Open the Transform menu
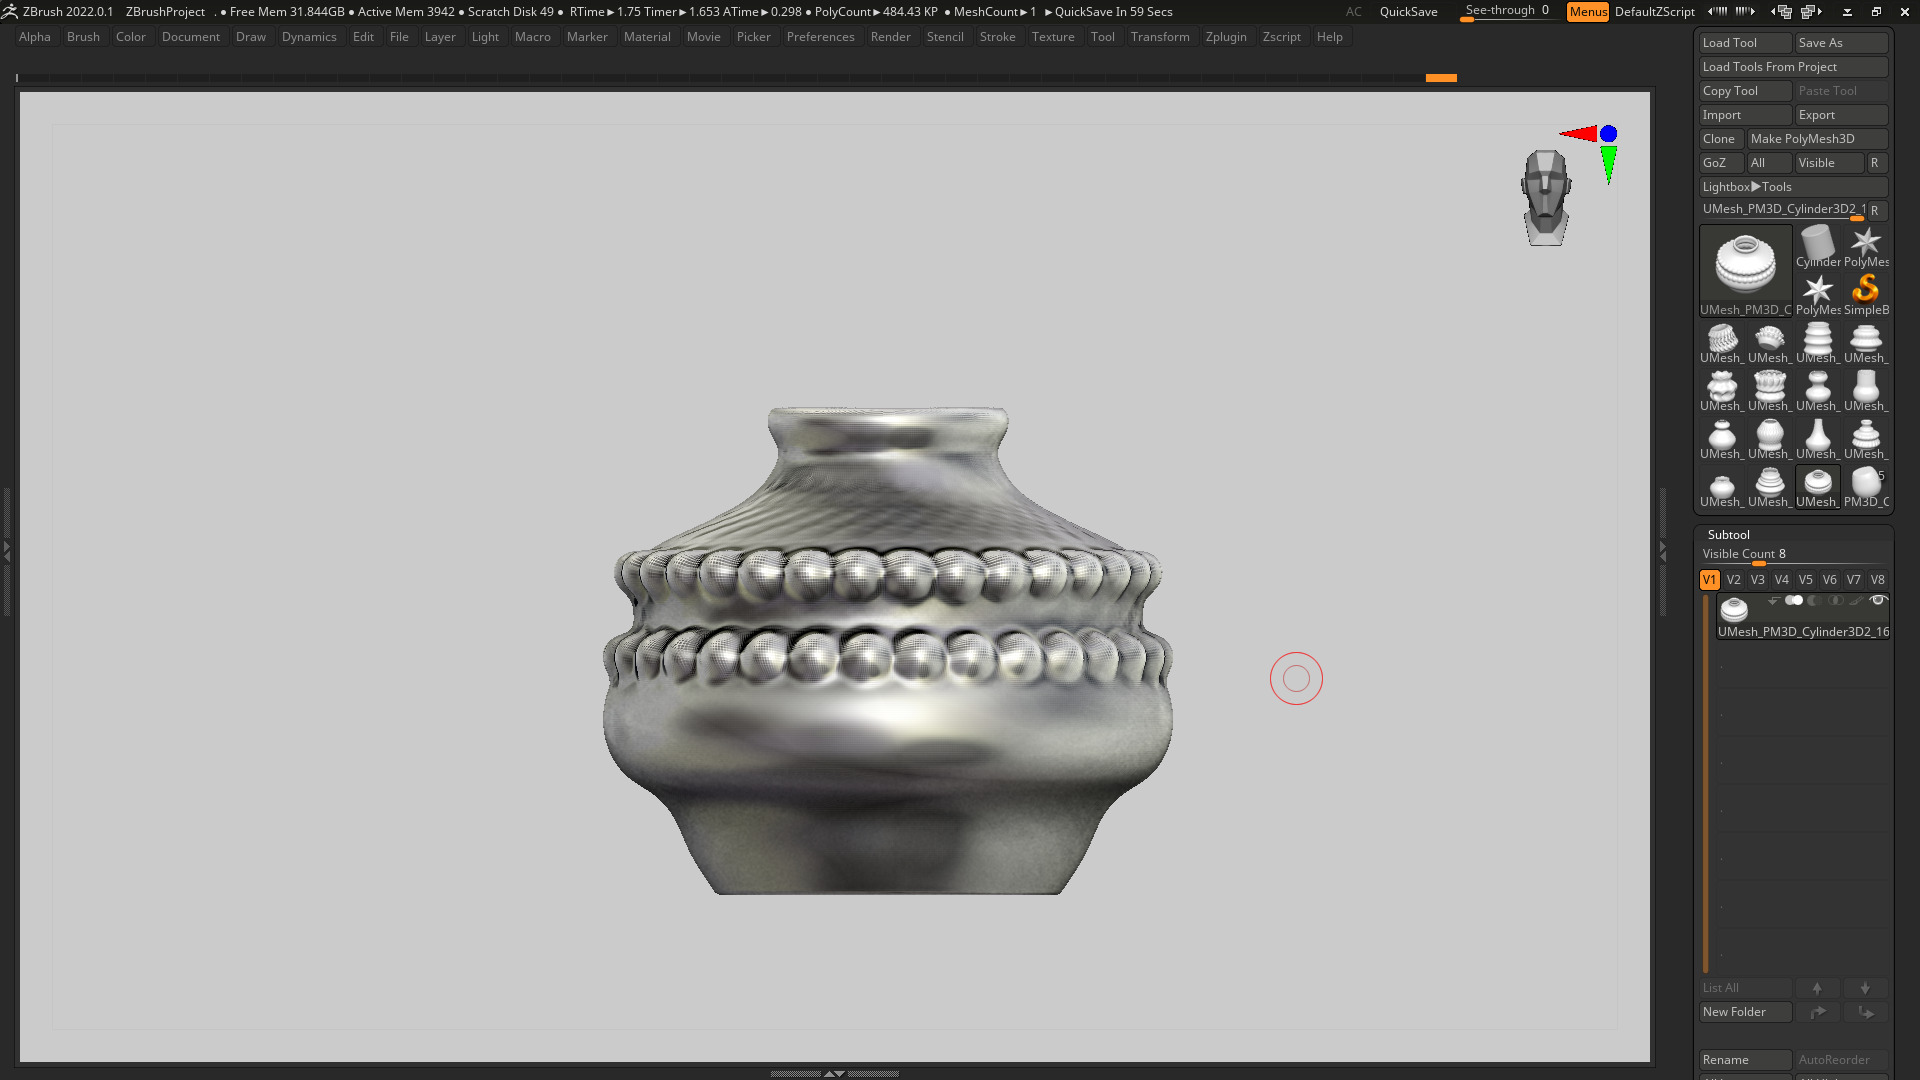1920x1080 pixels. [1160, 37]
